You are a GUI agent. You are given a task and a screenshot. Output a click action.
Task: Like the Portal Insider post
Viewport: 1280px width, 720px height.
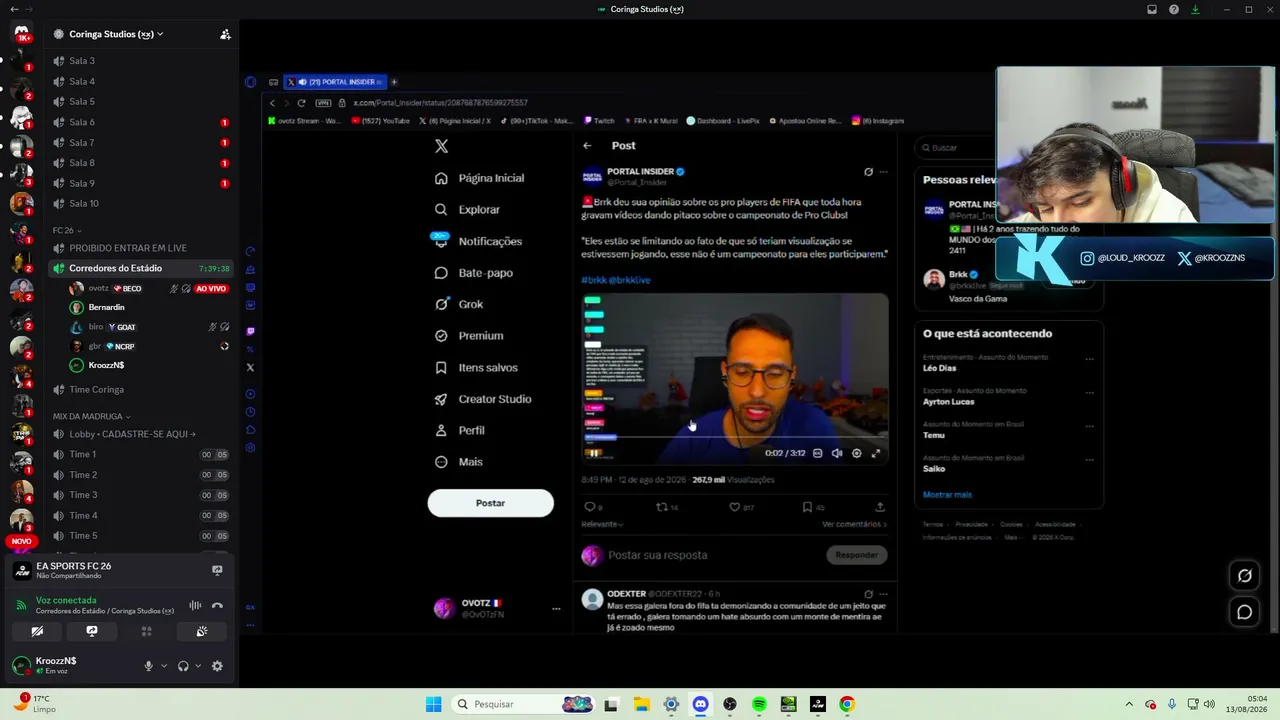734,507
